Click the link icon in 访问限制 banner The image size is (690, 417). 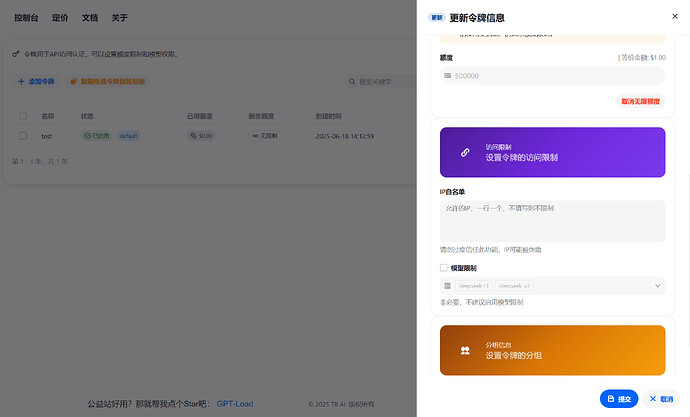click(465, 153)
